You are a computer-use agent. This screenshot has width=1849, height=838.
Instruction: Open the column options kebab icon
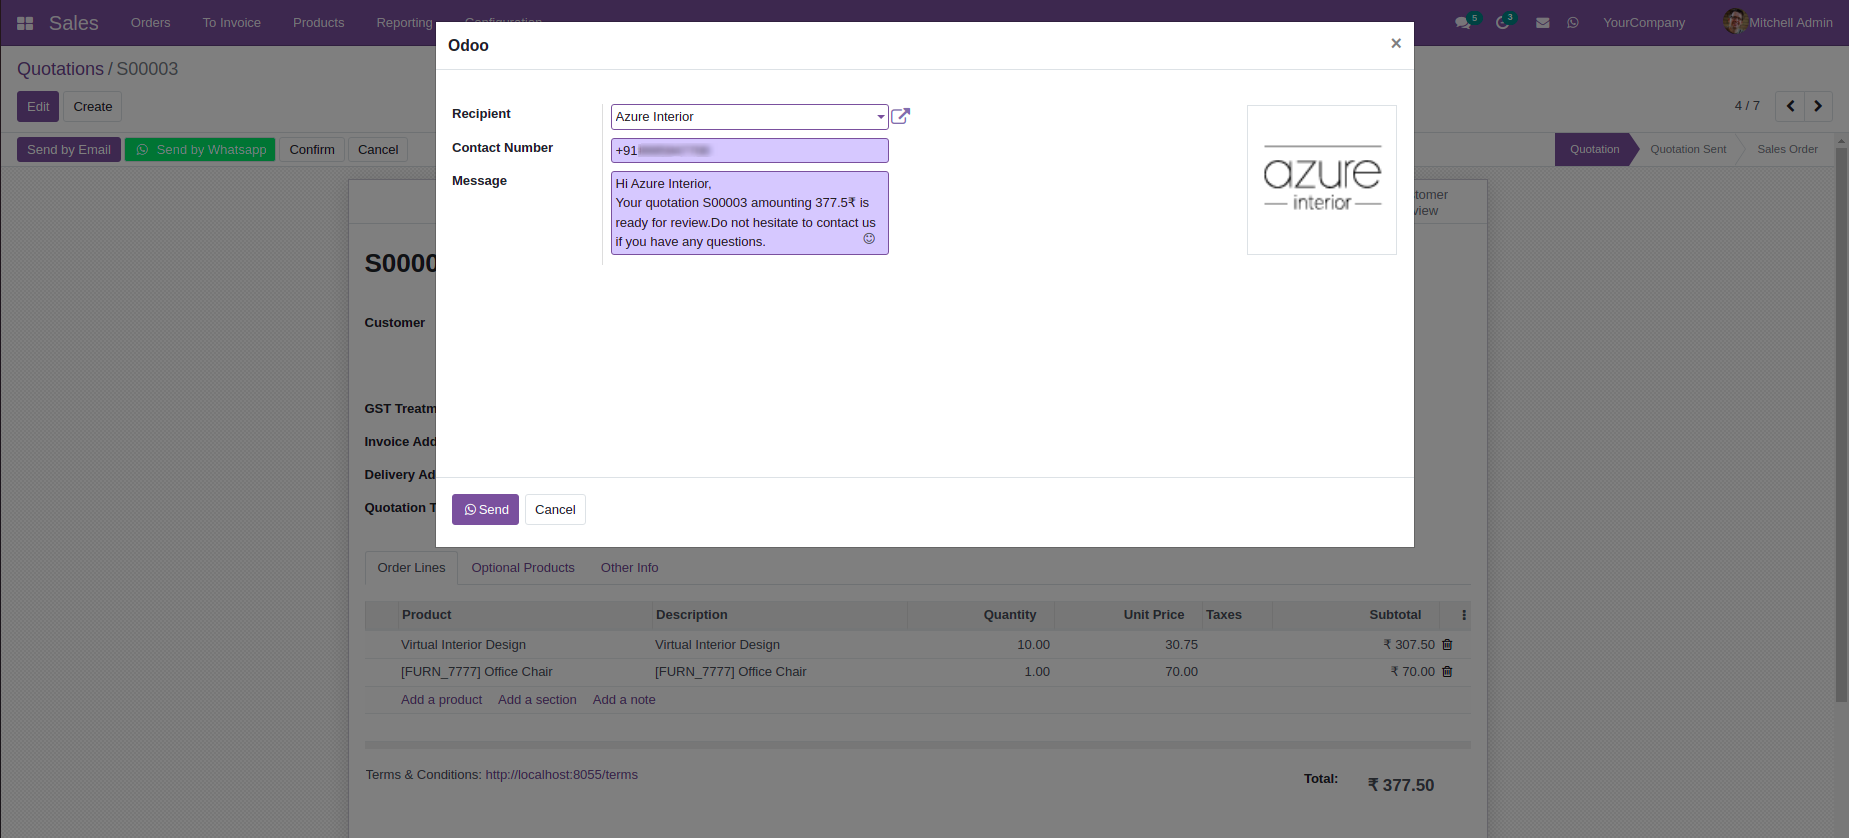[1464, 615]
